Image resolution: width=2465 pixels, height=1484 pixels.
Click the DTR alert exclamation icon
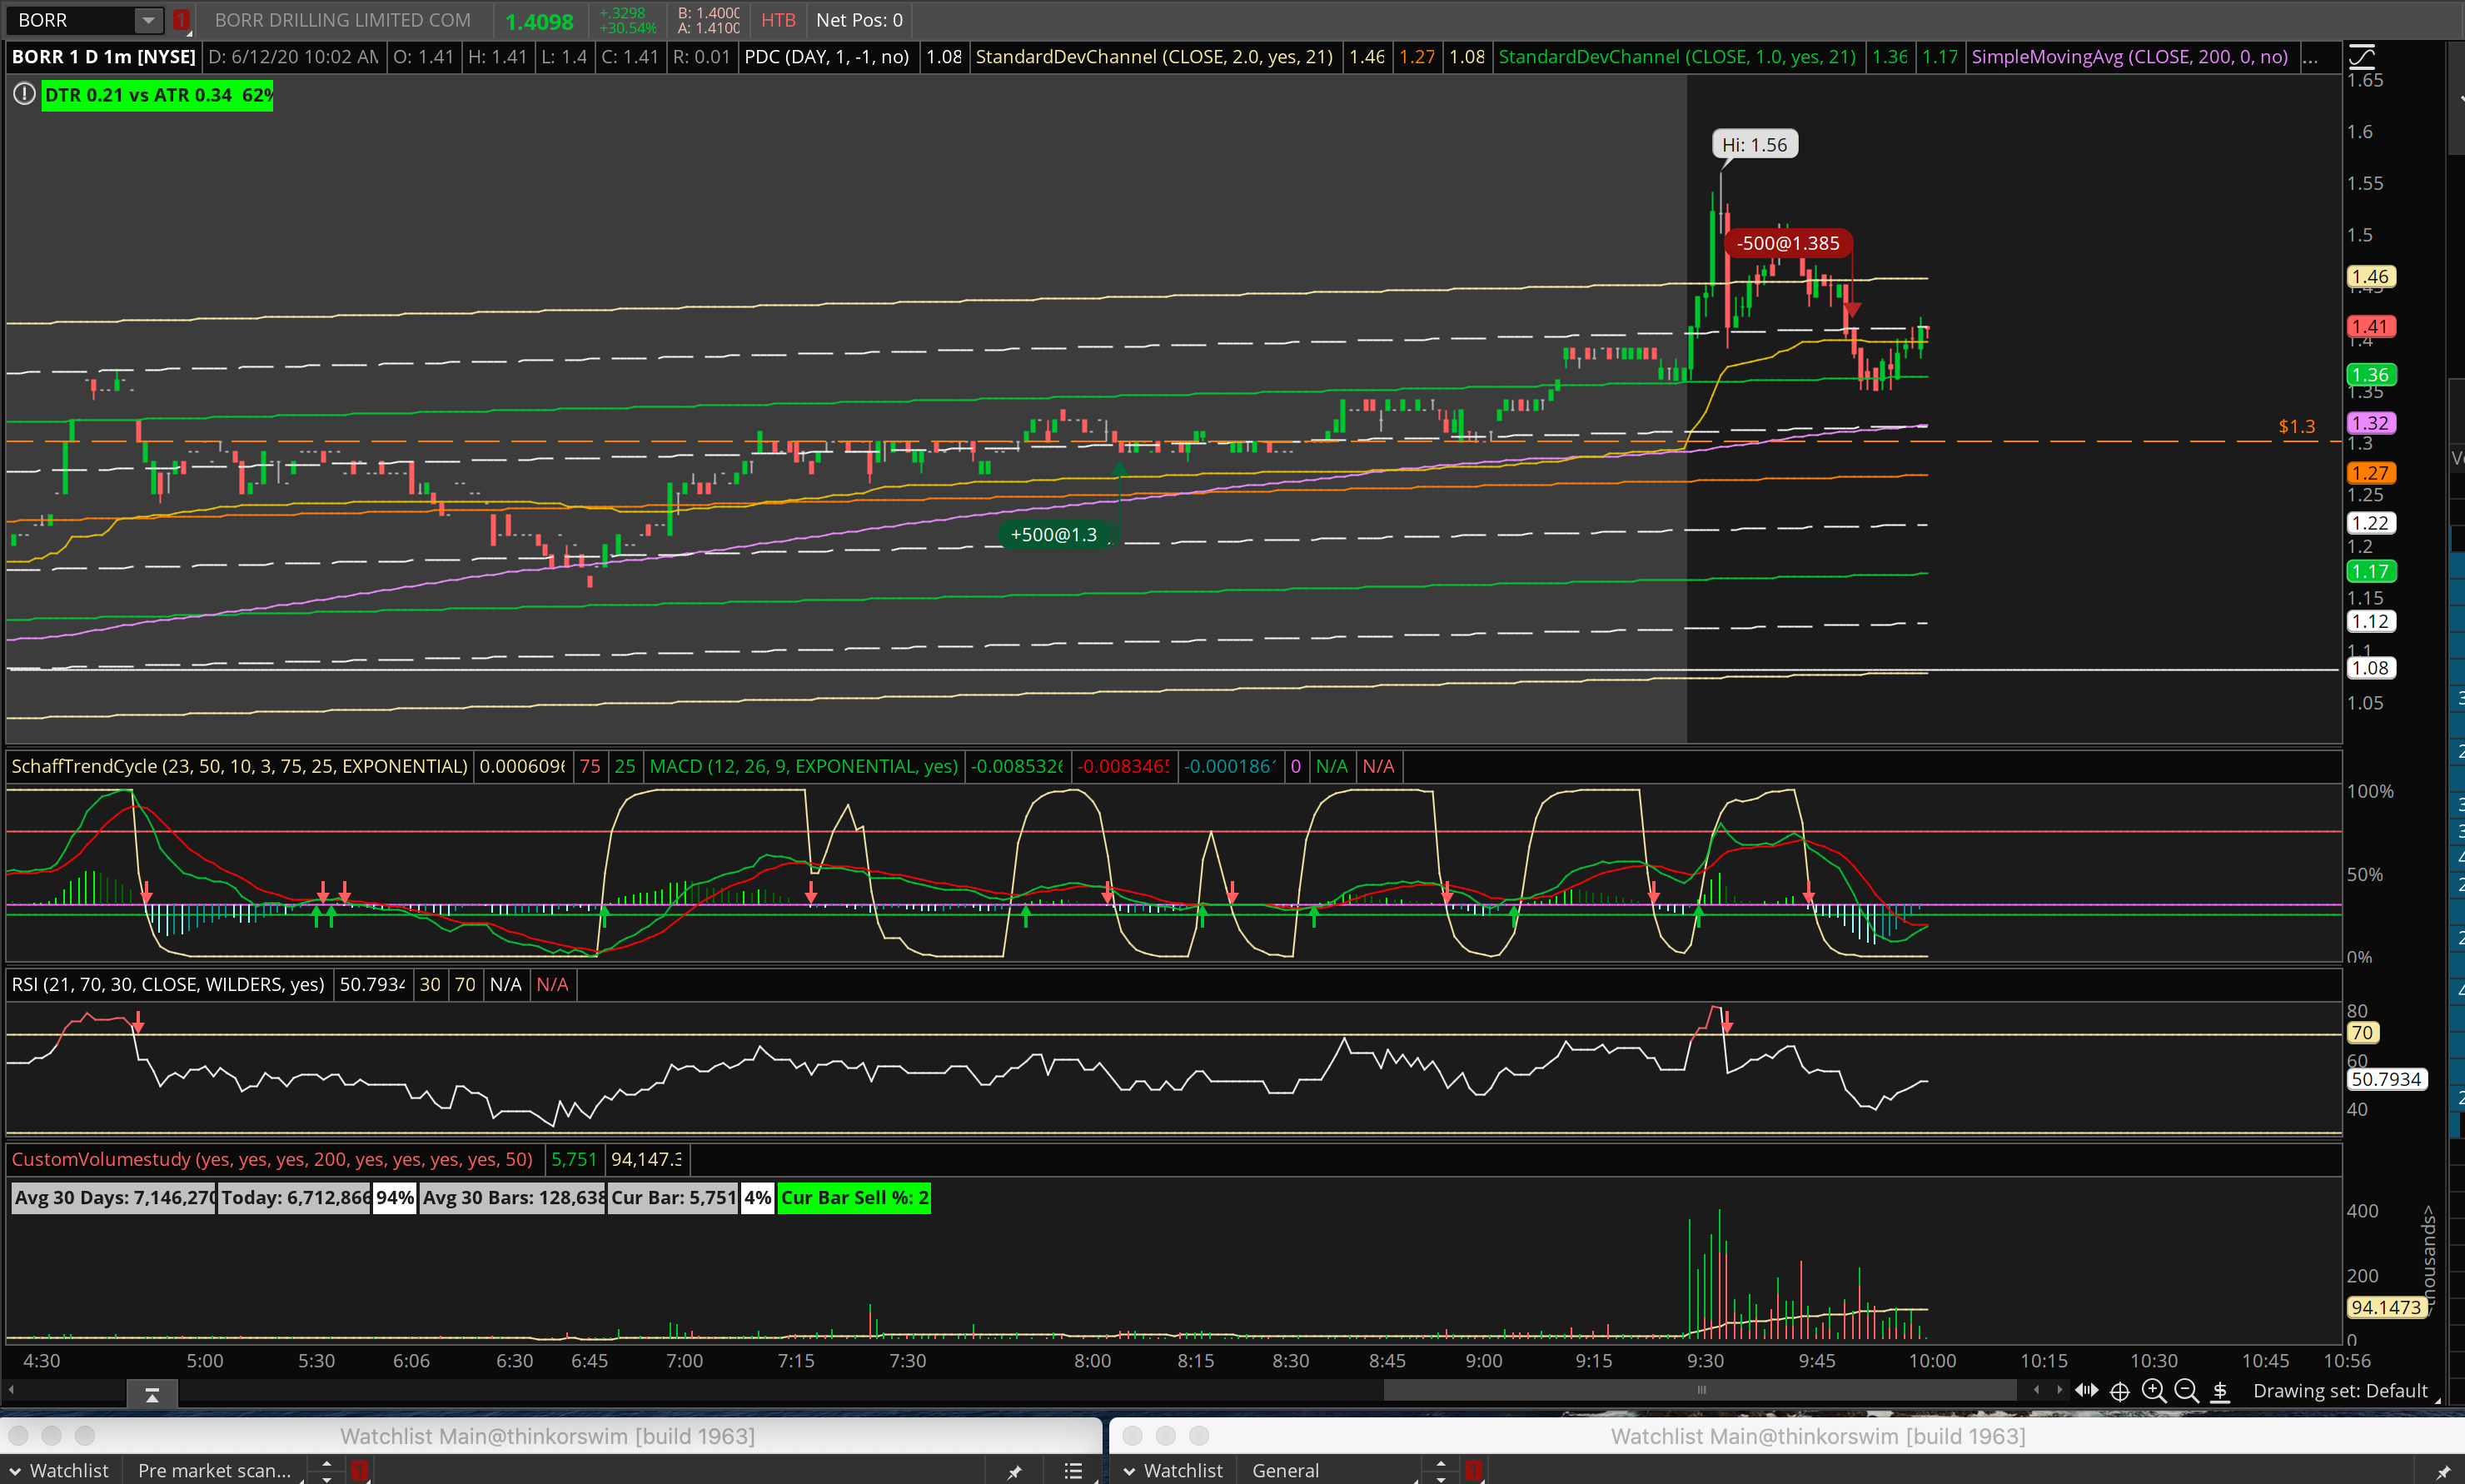(24, 95)
